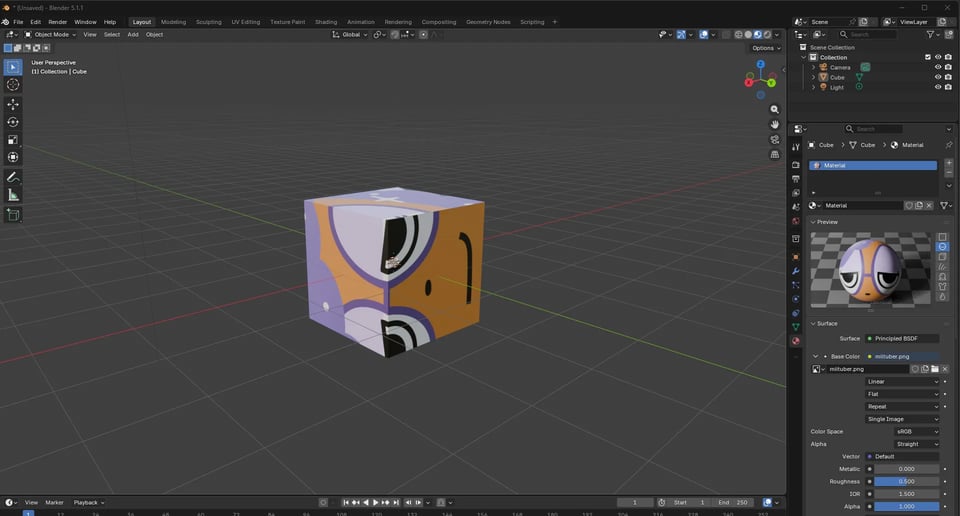Open the Linear interpolation dropdown
This screenshot has width=960, height=516.
click(902, 382)
